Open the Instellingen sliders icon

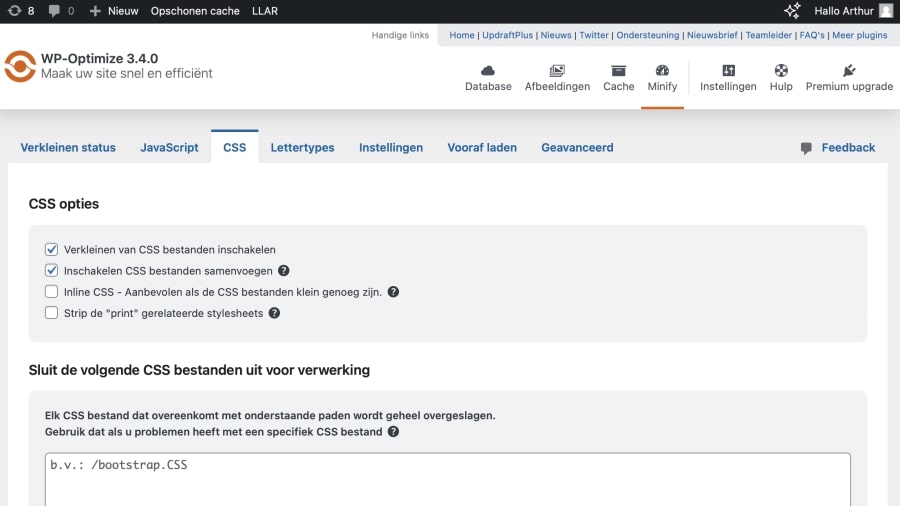[728, 71]
